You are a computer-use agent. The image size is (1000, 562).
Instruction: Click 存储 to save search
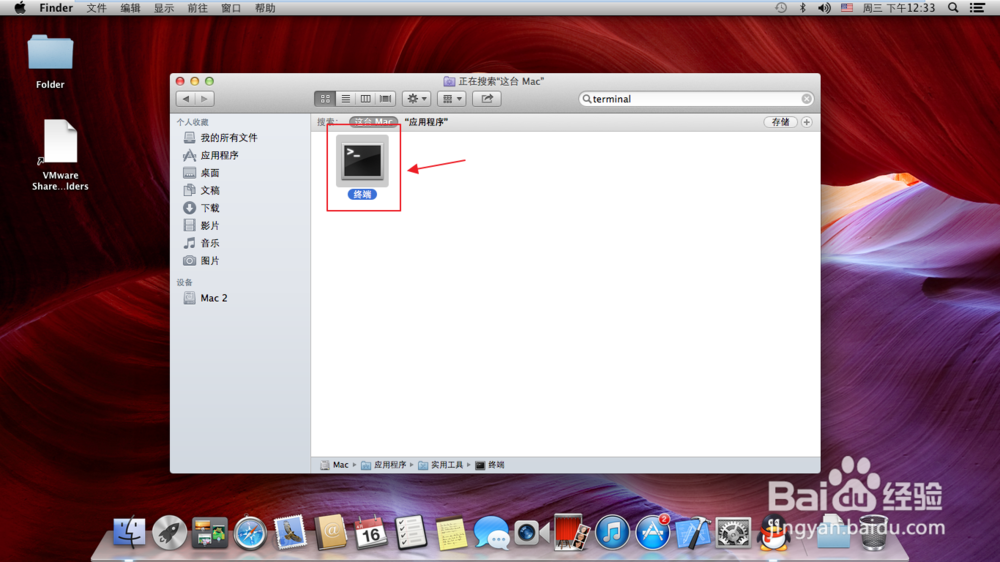click(x=781, y=122)
